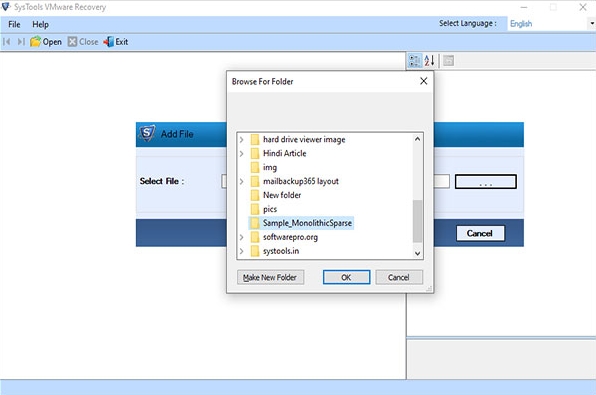The width and height of the screenshot is (596, 395).
Task: Click the SysTools VMware Recovery title bar icon
Action: click(5, 7)
